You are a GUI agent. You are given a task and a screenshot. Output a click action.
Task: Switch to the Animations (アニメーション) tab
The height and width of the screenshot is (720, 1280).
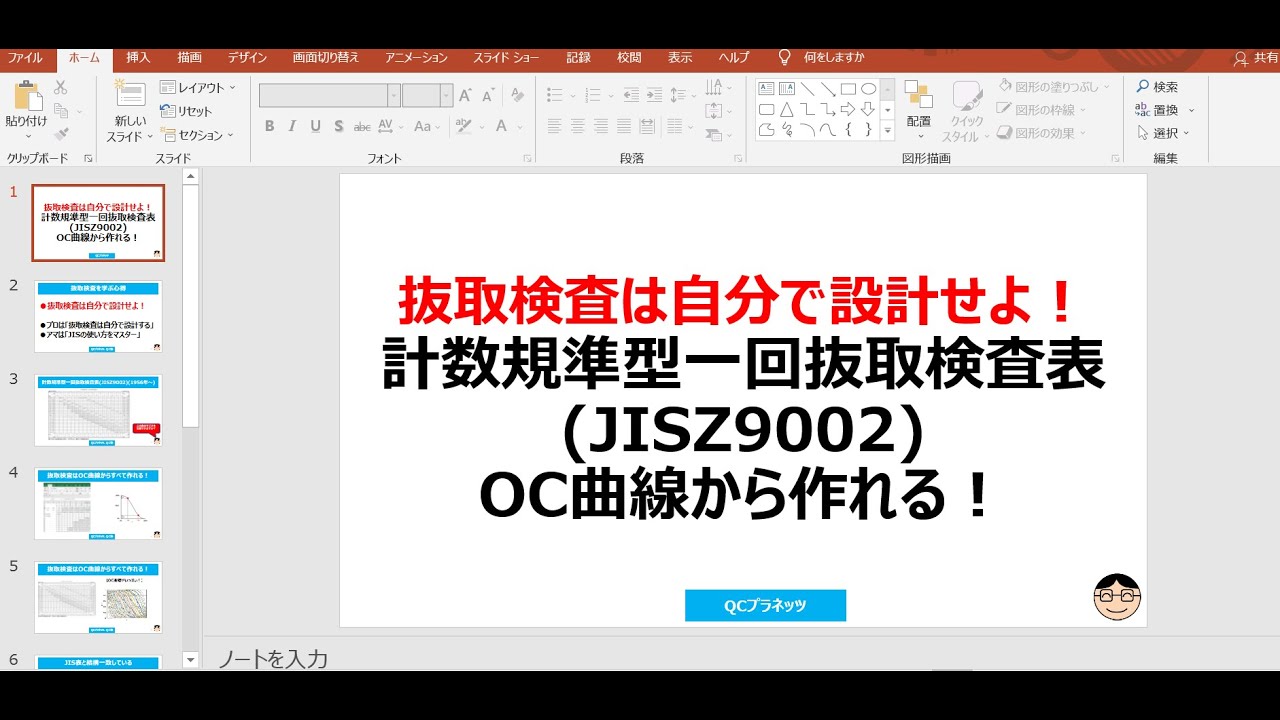click(416, 58)
